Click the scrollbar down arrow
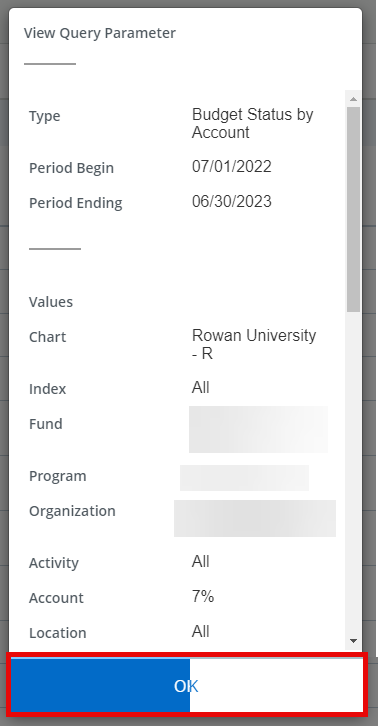Image resolution: width=378 pixels, height=726 pixels. [353, 641]
